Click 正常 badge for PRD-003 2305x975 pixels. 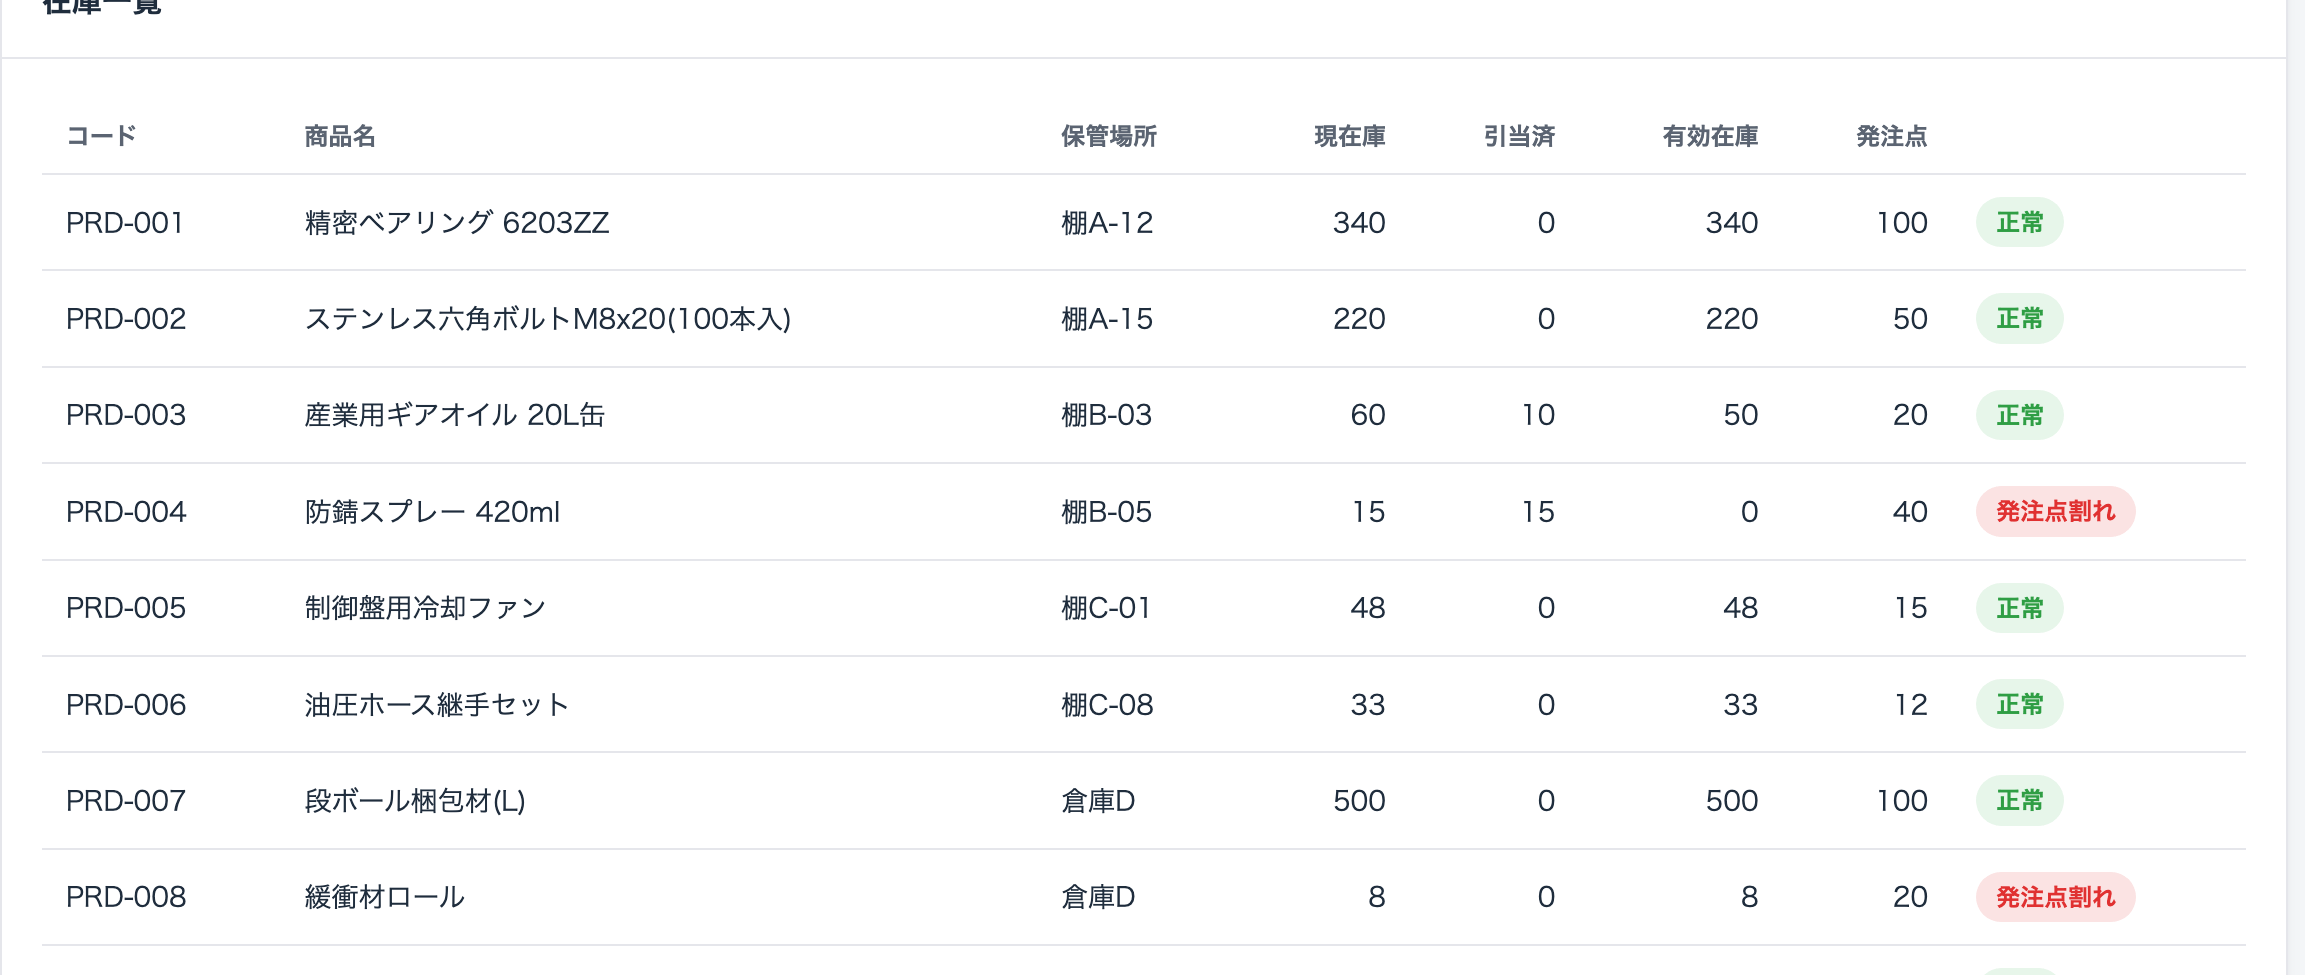click(2019, 415)
